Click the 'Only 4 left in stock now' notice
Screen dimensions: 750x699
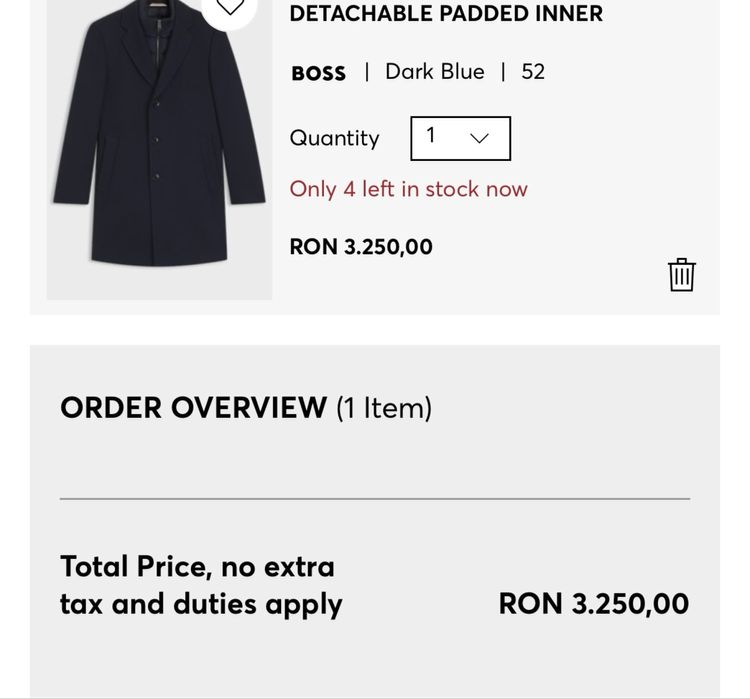(x=408, y=189)
